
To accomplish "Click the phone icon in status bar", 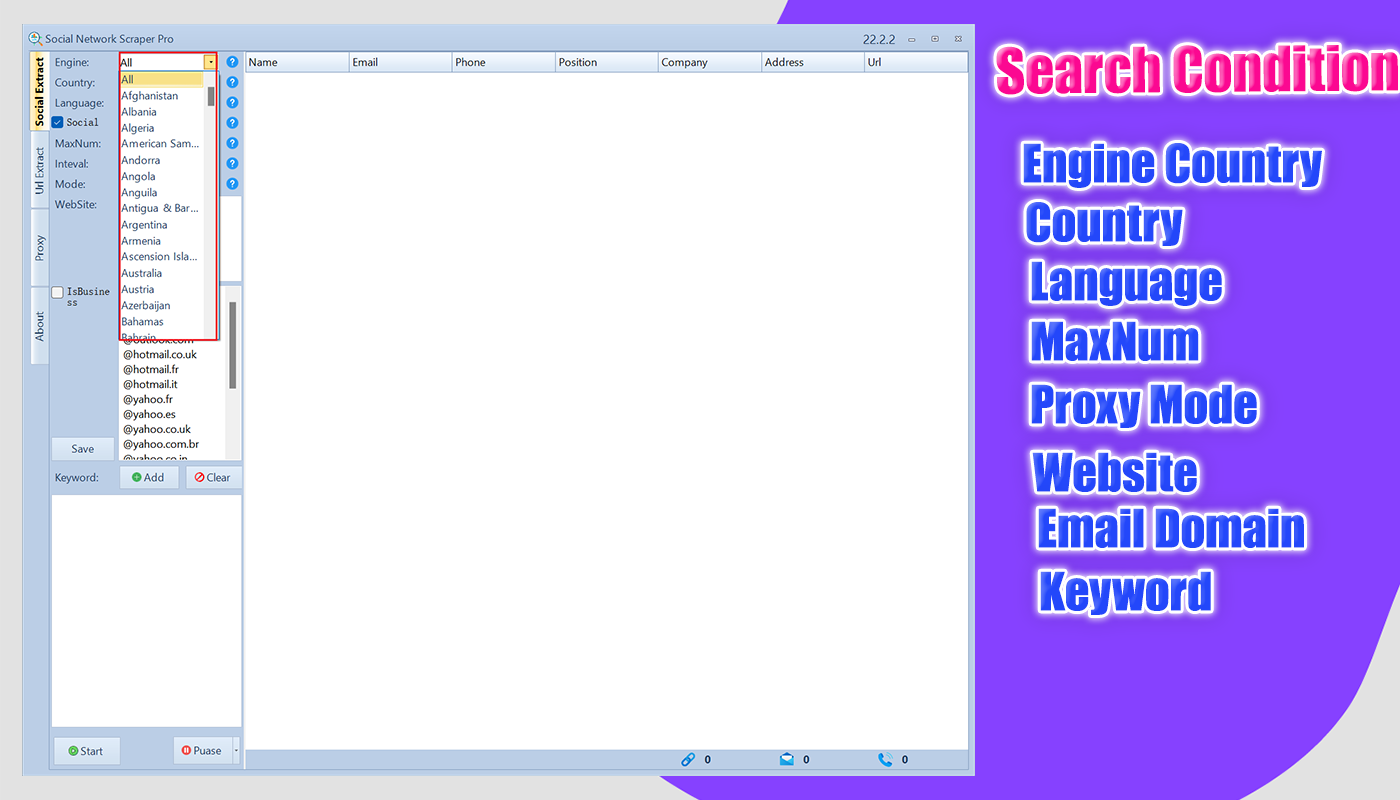I will click(885, 760).
